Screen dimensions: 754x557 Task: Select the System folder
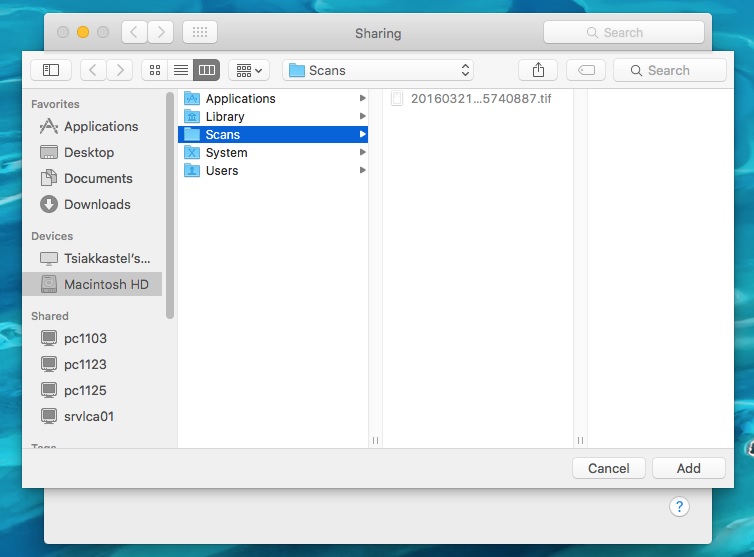tap(273, 152)
